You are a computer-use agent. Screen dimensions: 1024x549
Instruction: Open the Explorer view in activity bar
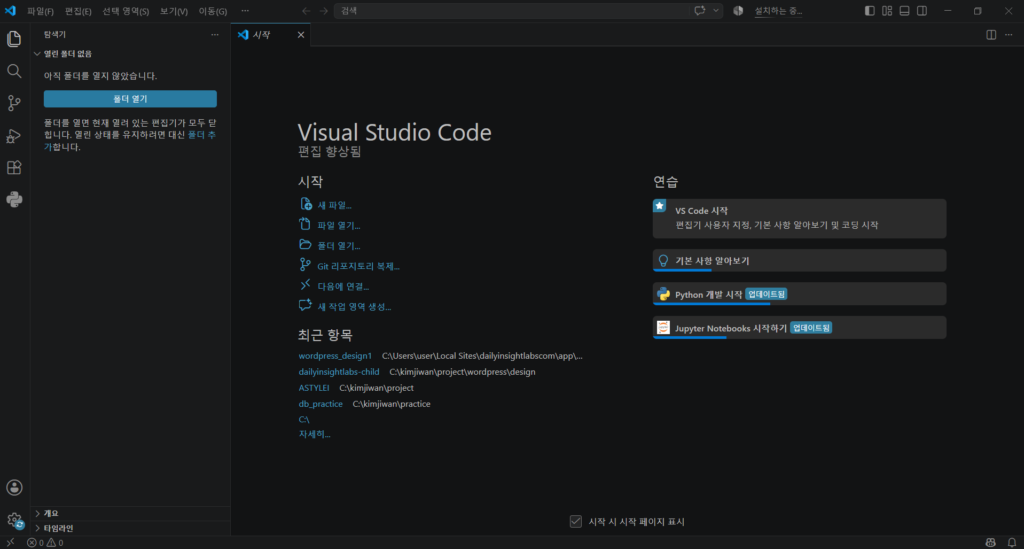(14, 39)
